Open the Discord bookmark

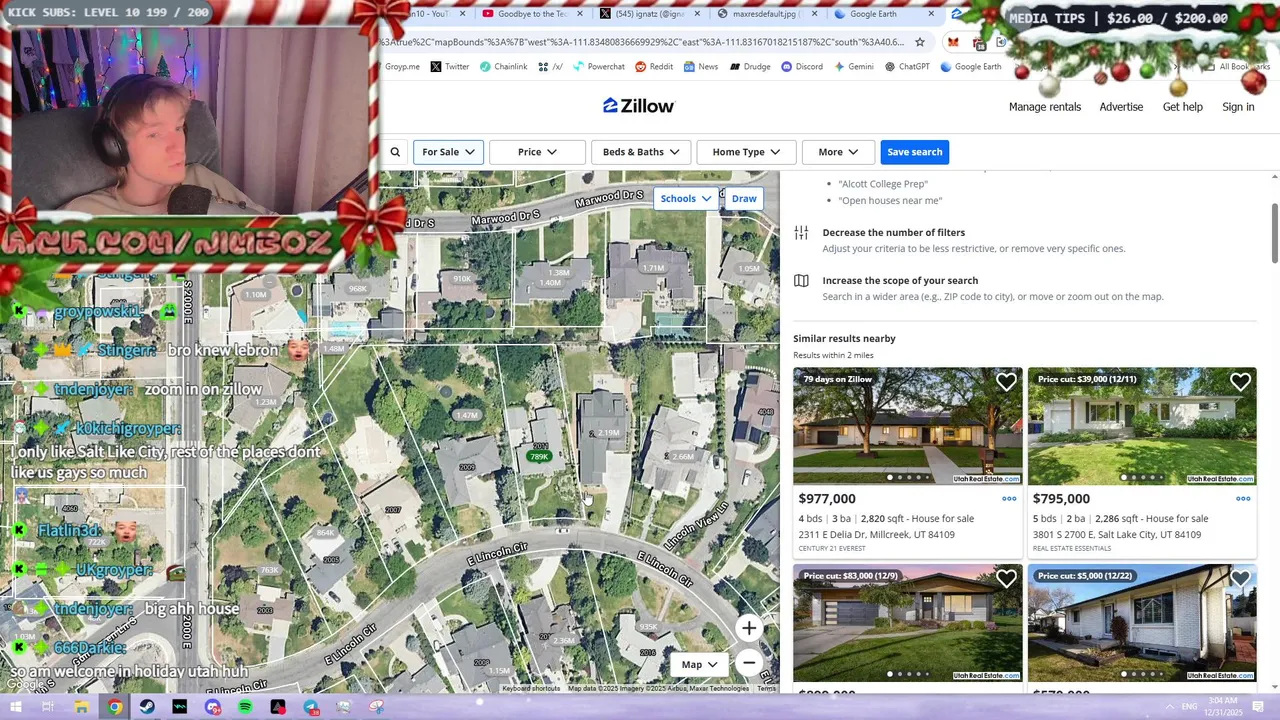point(802,67)
